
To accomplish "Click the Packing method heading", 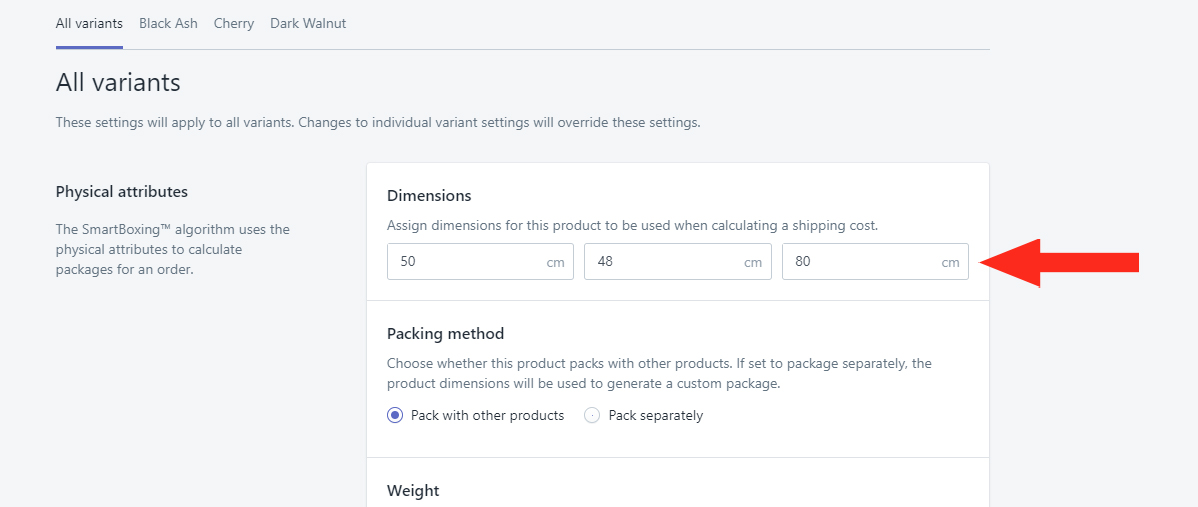I will tap(445, 334).
